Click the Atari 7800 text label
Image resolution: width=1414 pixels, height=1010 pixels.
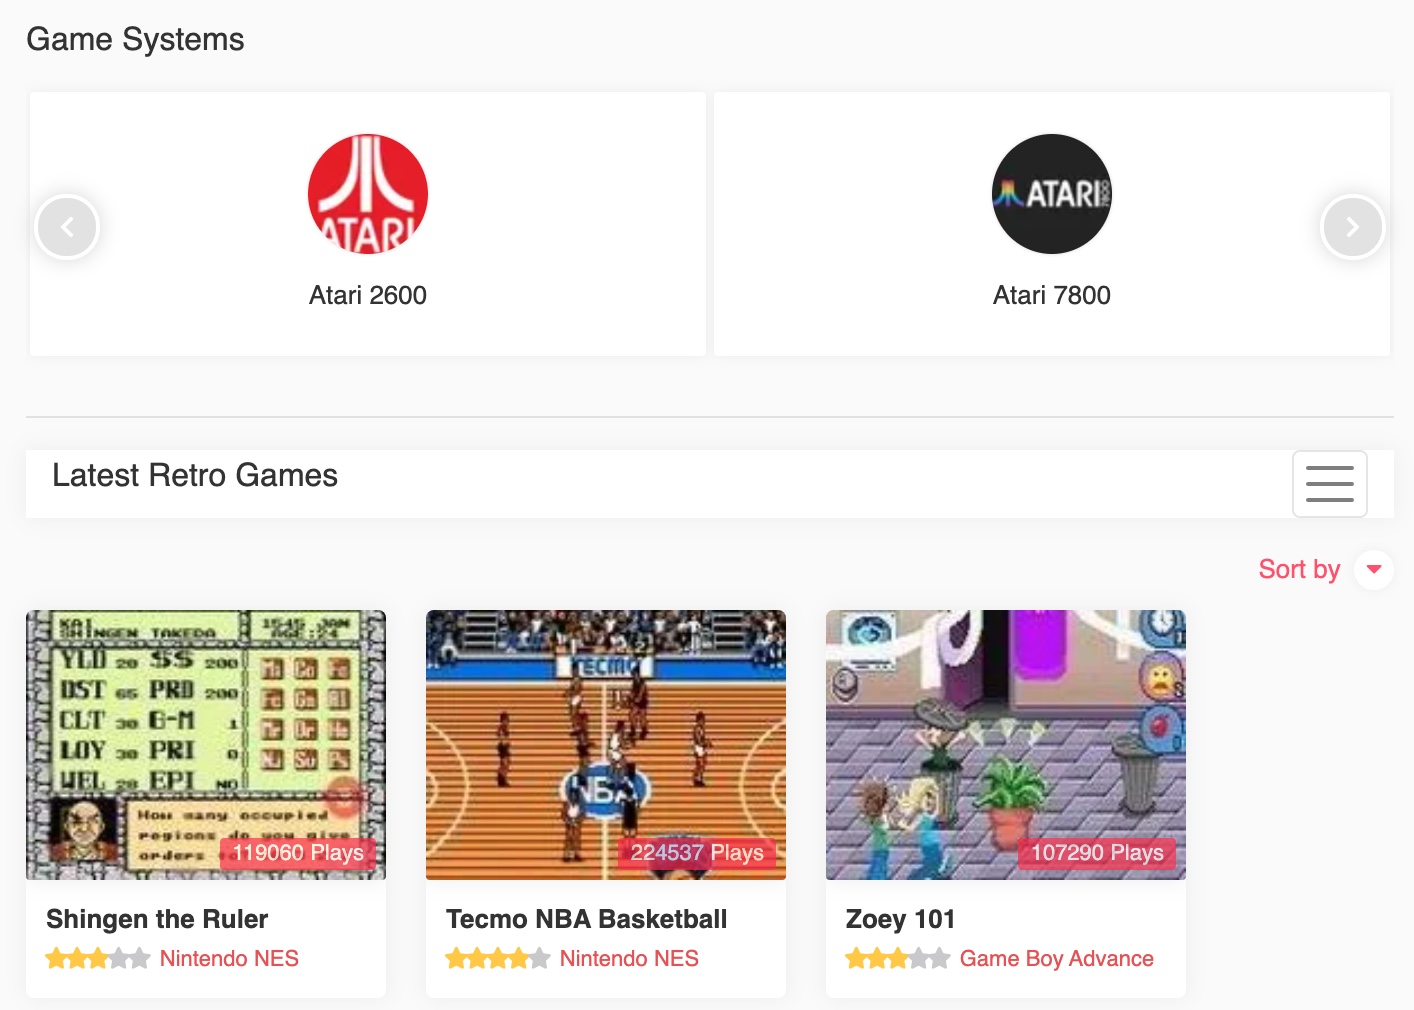click(1052, 295)
